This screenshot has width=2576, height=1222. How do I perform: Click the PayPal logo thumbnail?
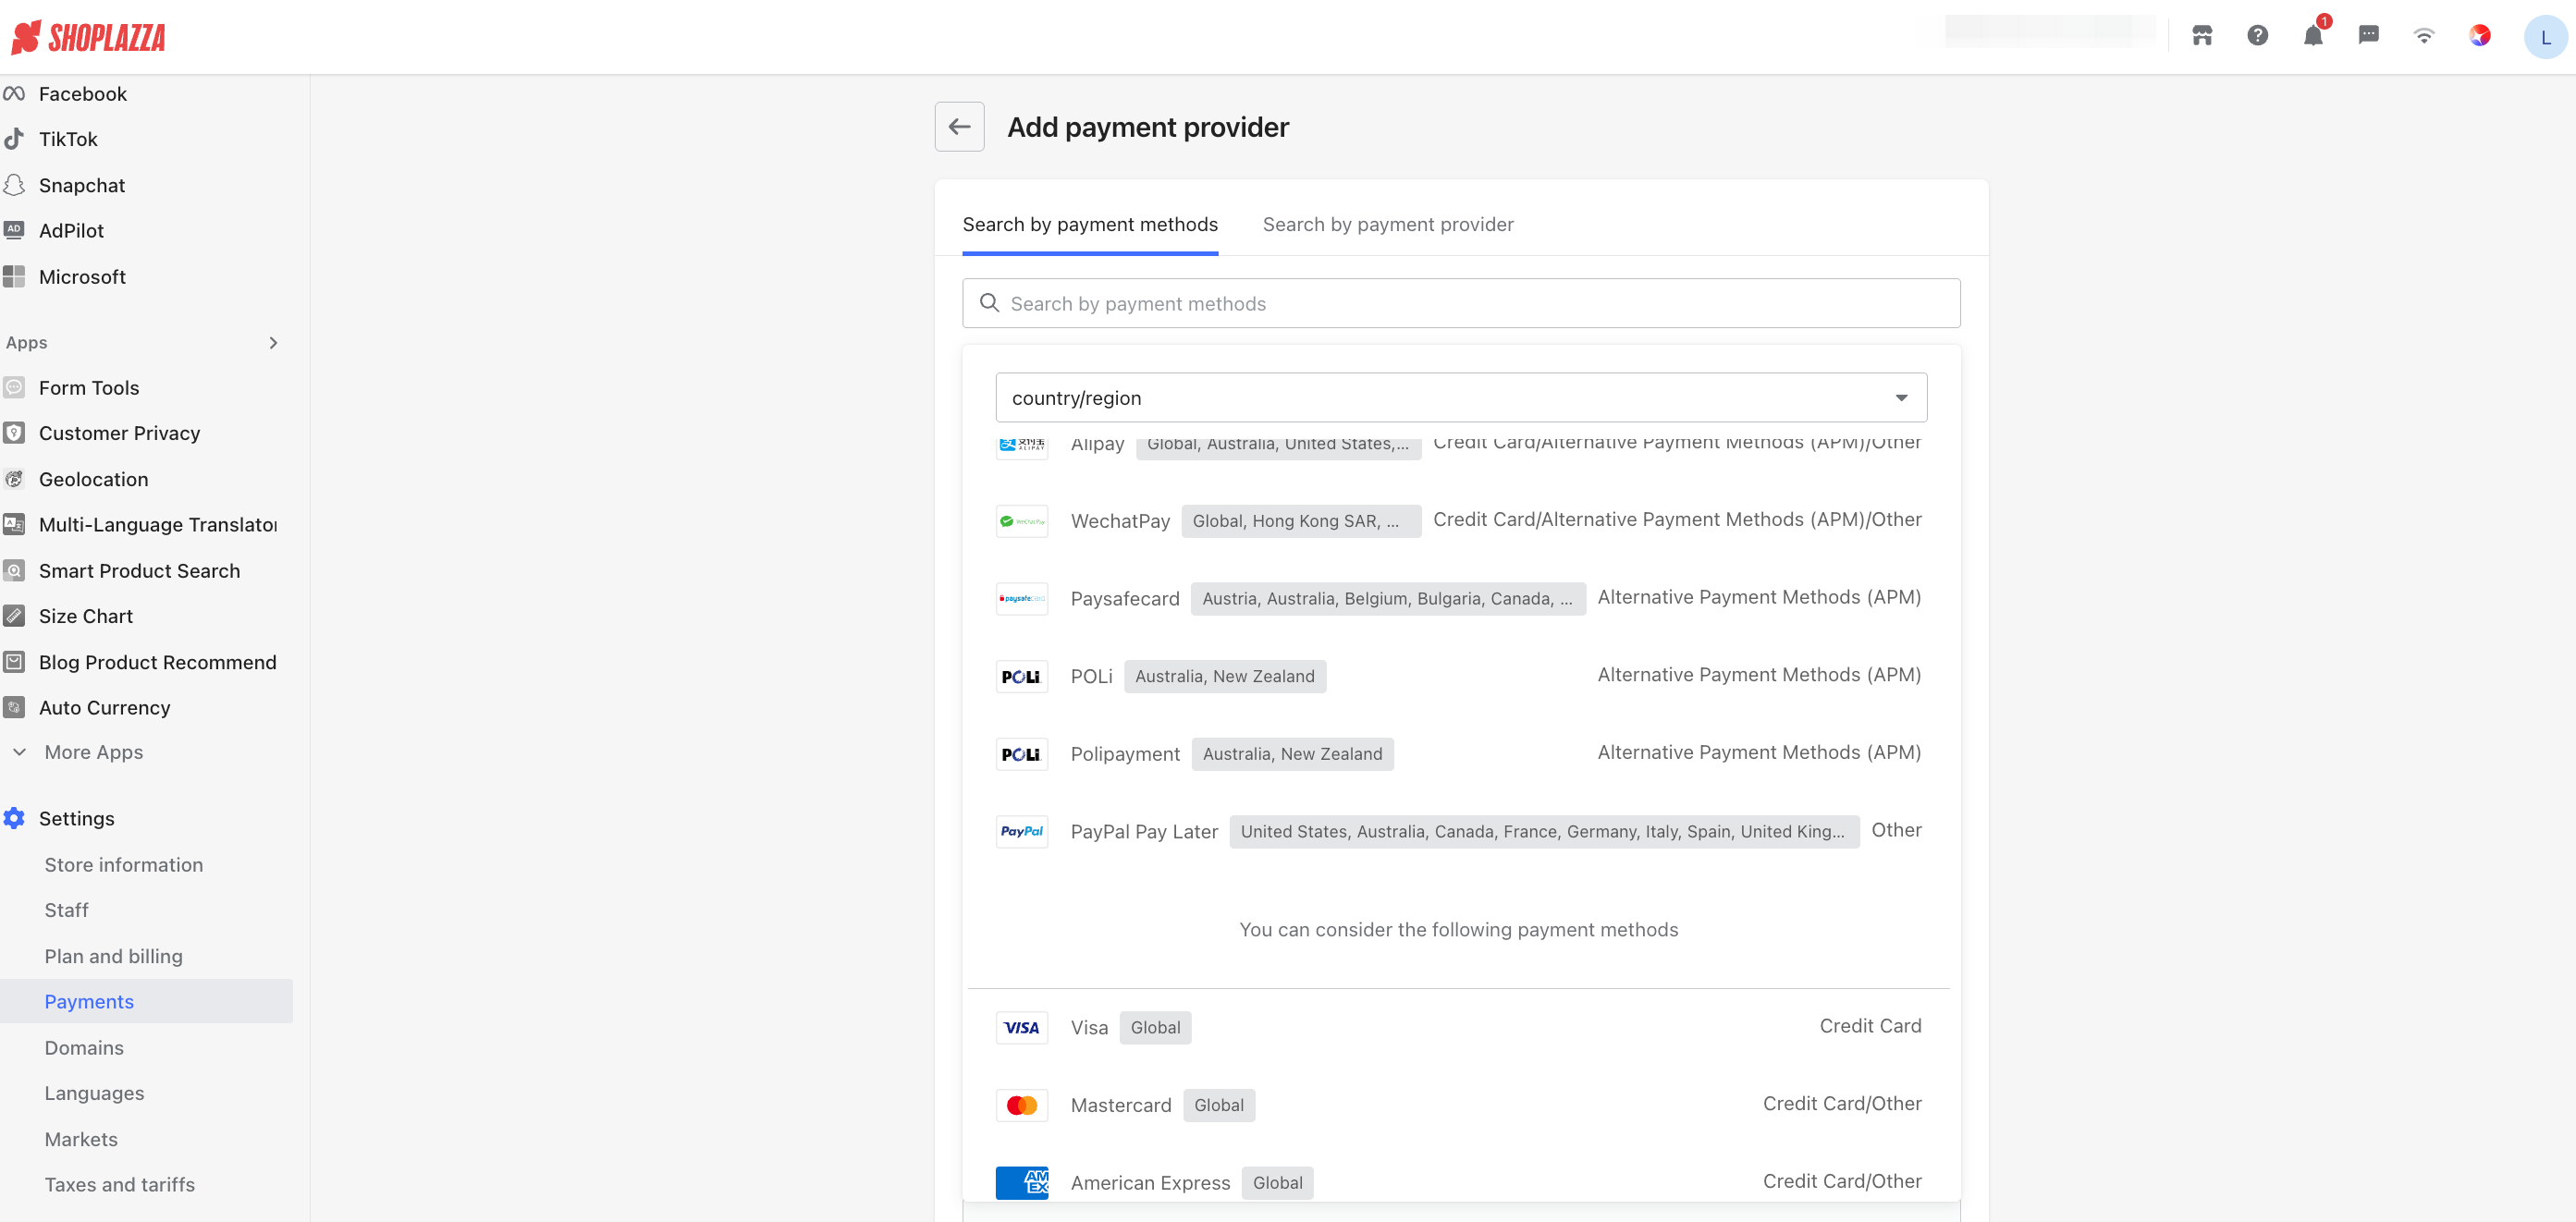click(x=1021, y=832)
